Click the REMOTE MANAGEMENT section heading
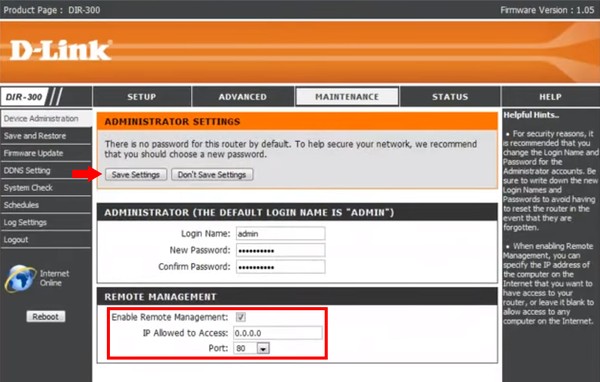600x382 pixels. pyautogui.click(x=160, y=297)
